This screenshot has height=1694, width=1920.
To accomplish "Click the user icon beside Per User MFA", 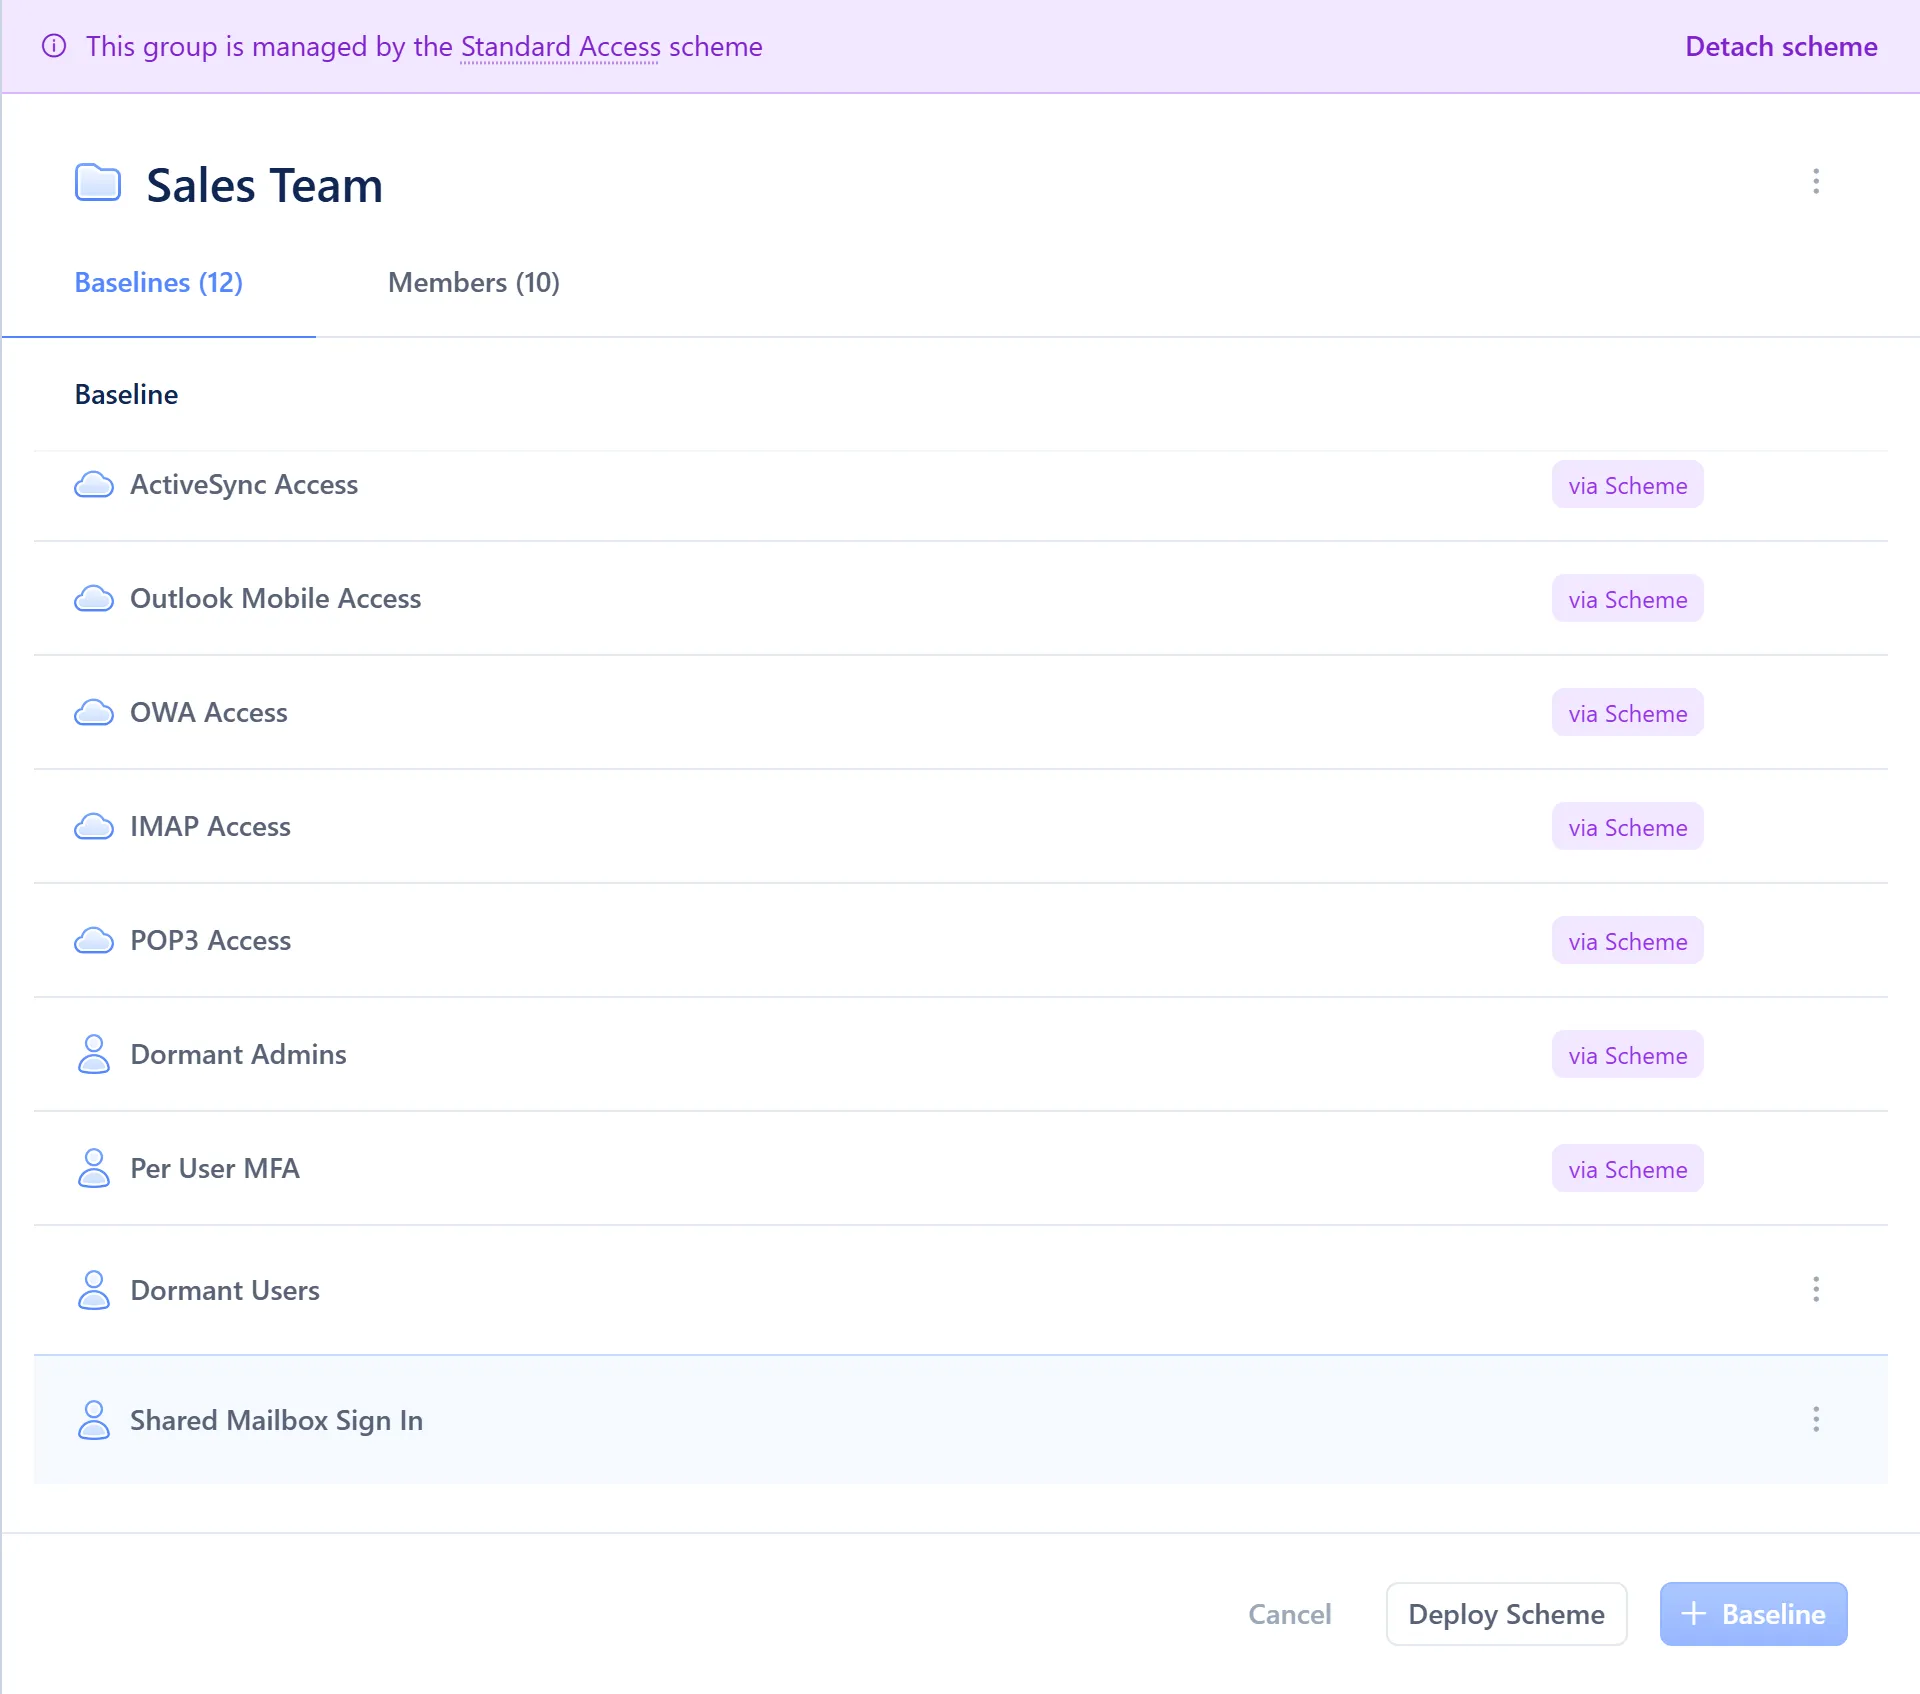I will pyautogui.click(x=94, y=1168).
